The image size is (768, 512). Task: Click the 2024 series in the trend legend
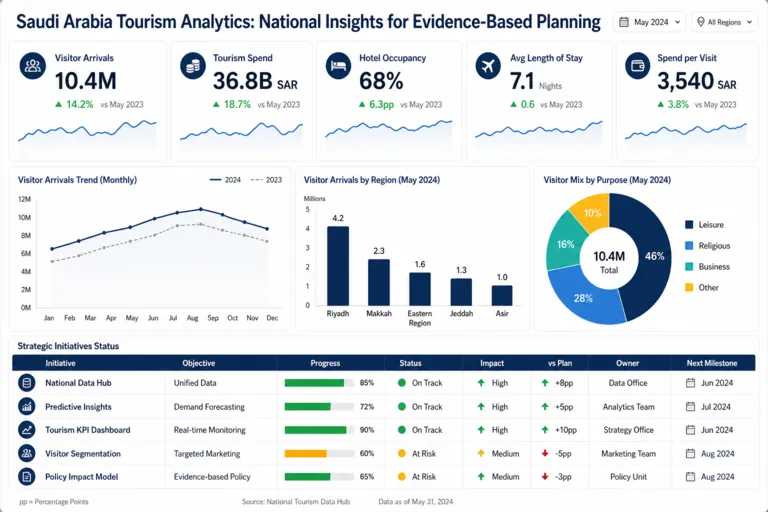pos(225,180)
